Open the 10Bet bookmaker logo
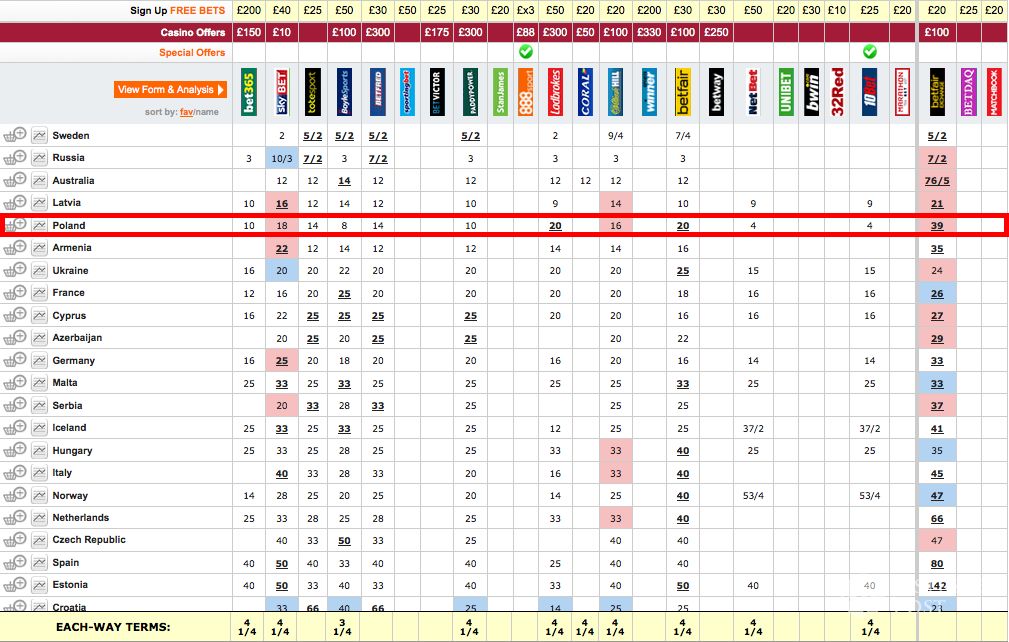1009x642 pixels. 869,92
